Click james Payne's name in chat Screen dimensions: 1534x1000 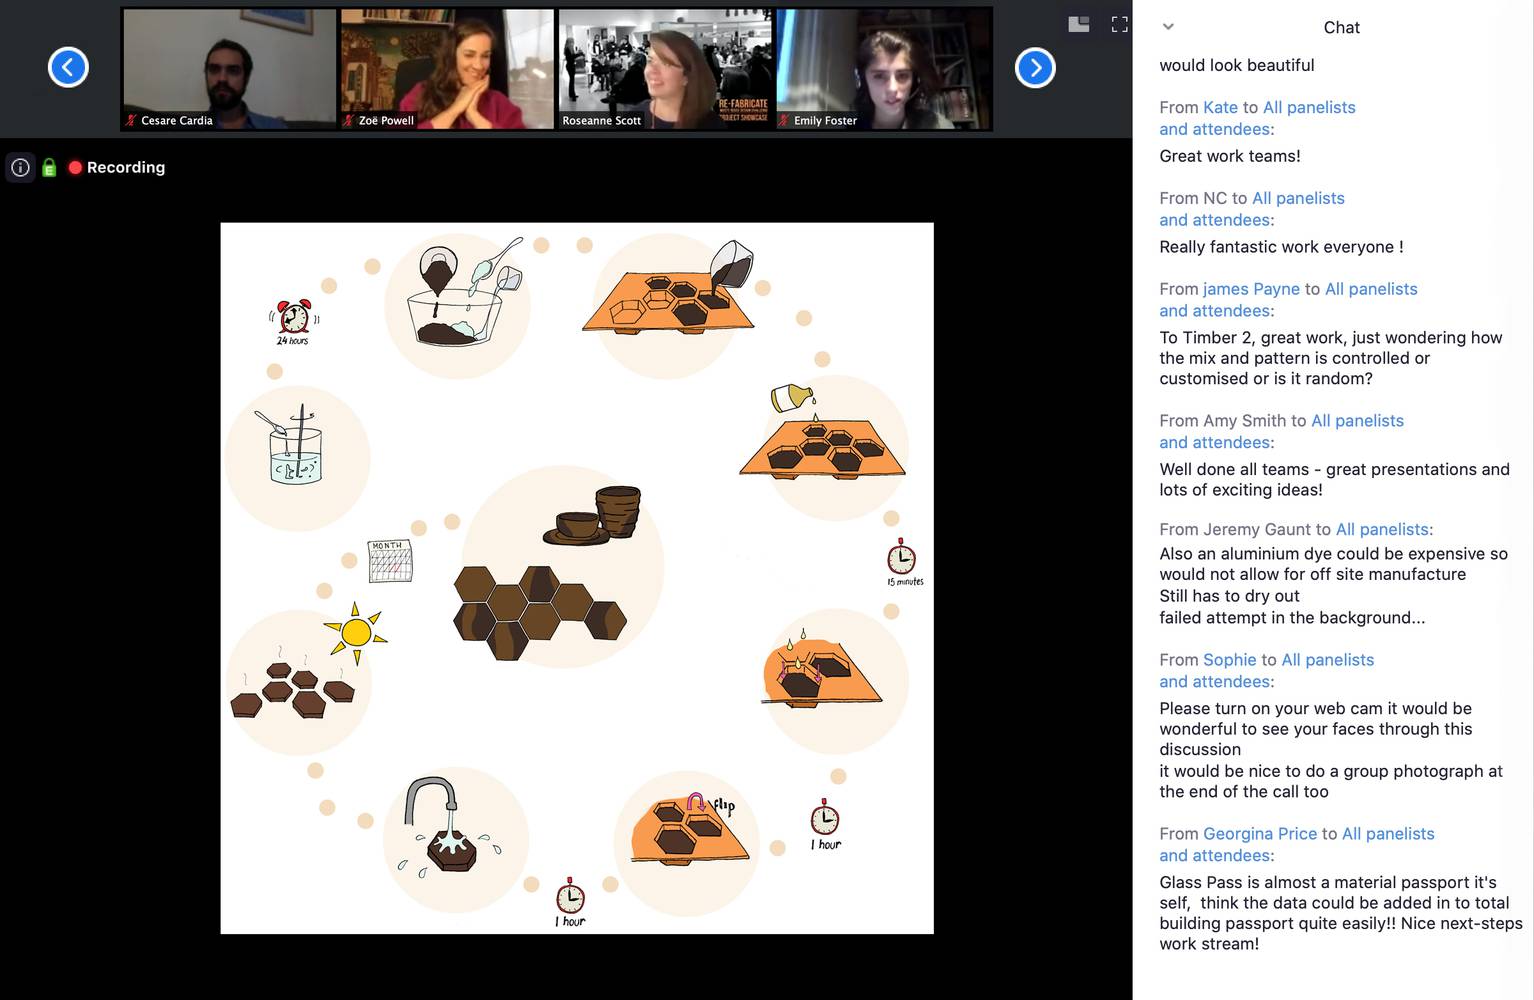click(x=1251, y=289)
